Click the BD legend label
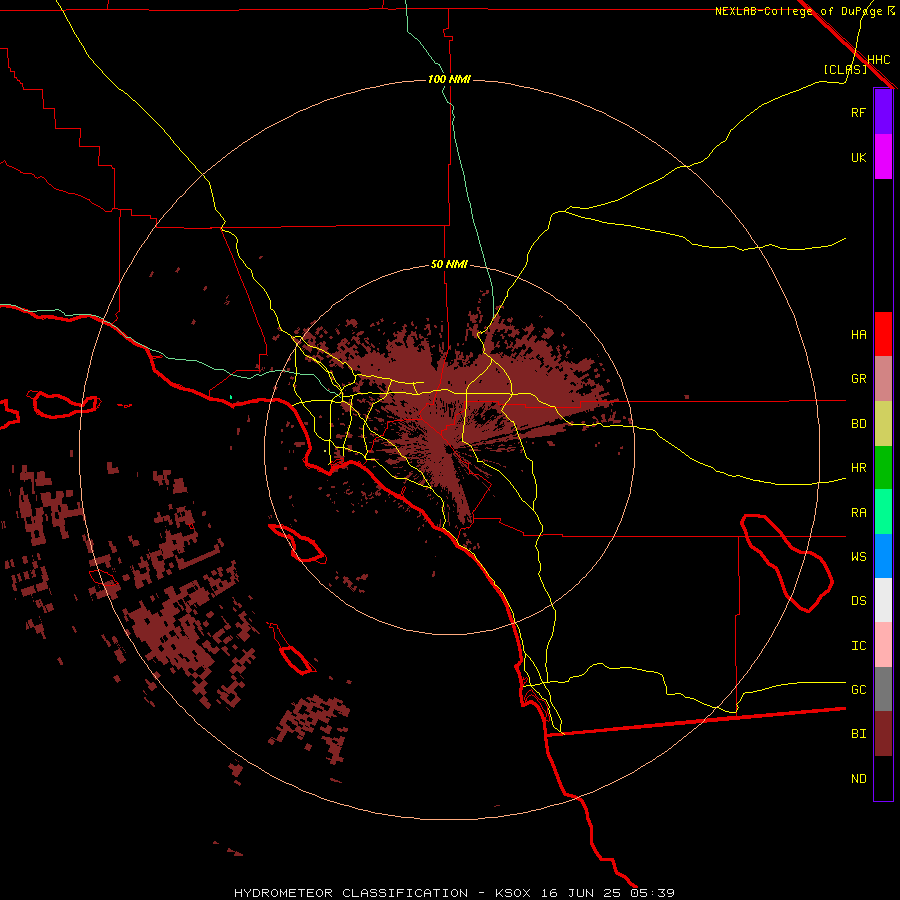The width and height of the screenshot is (900, 900). click(858, 424)
